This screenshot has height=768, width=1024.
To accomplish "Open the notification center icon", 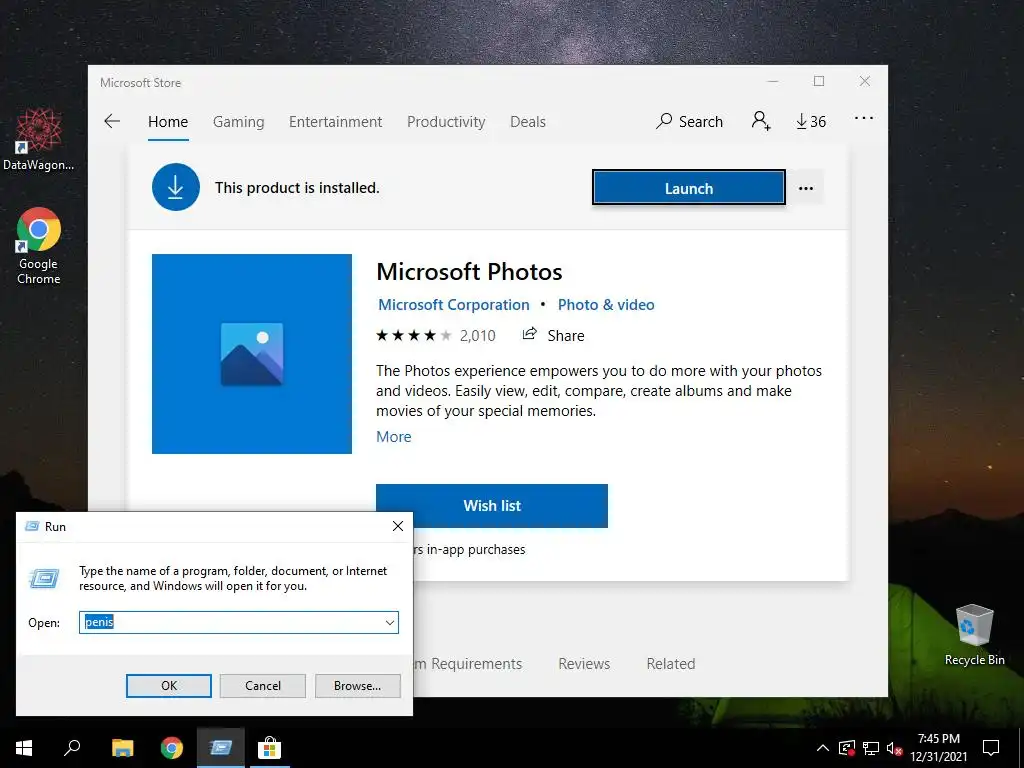I will click(991, 748).
